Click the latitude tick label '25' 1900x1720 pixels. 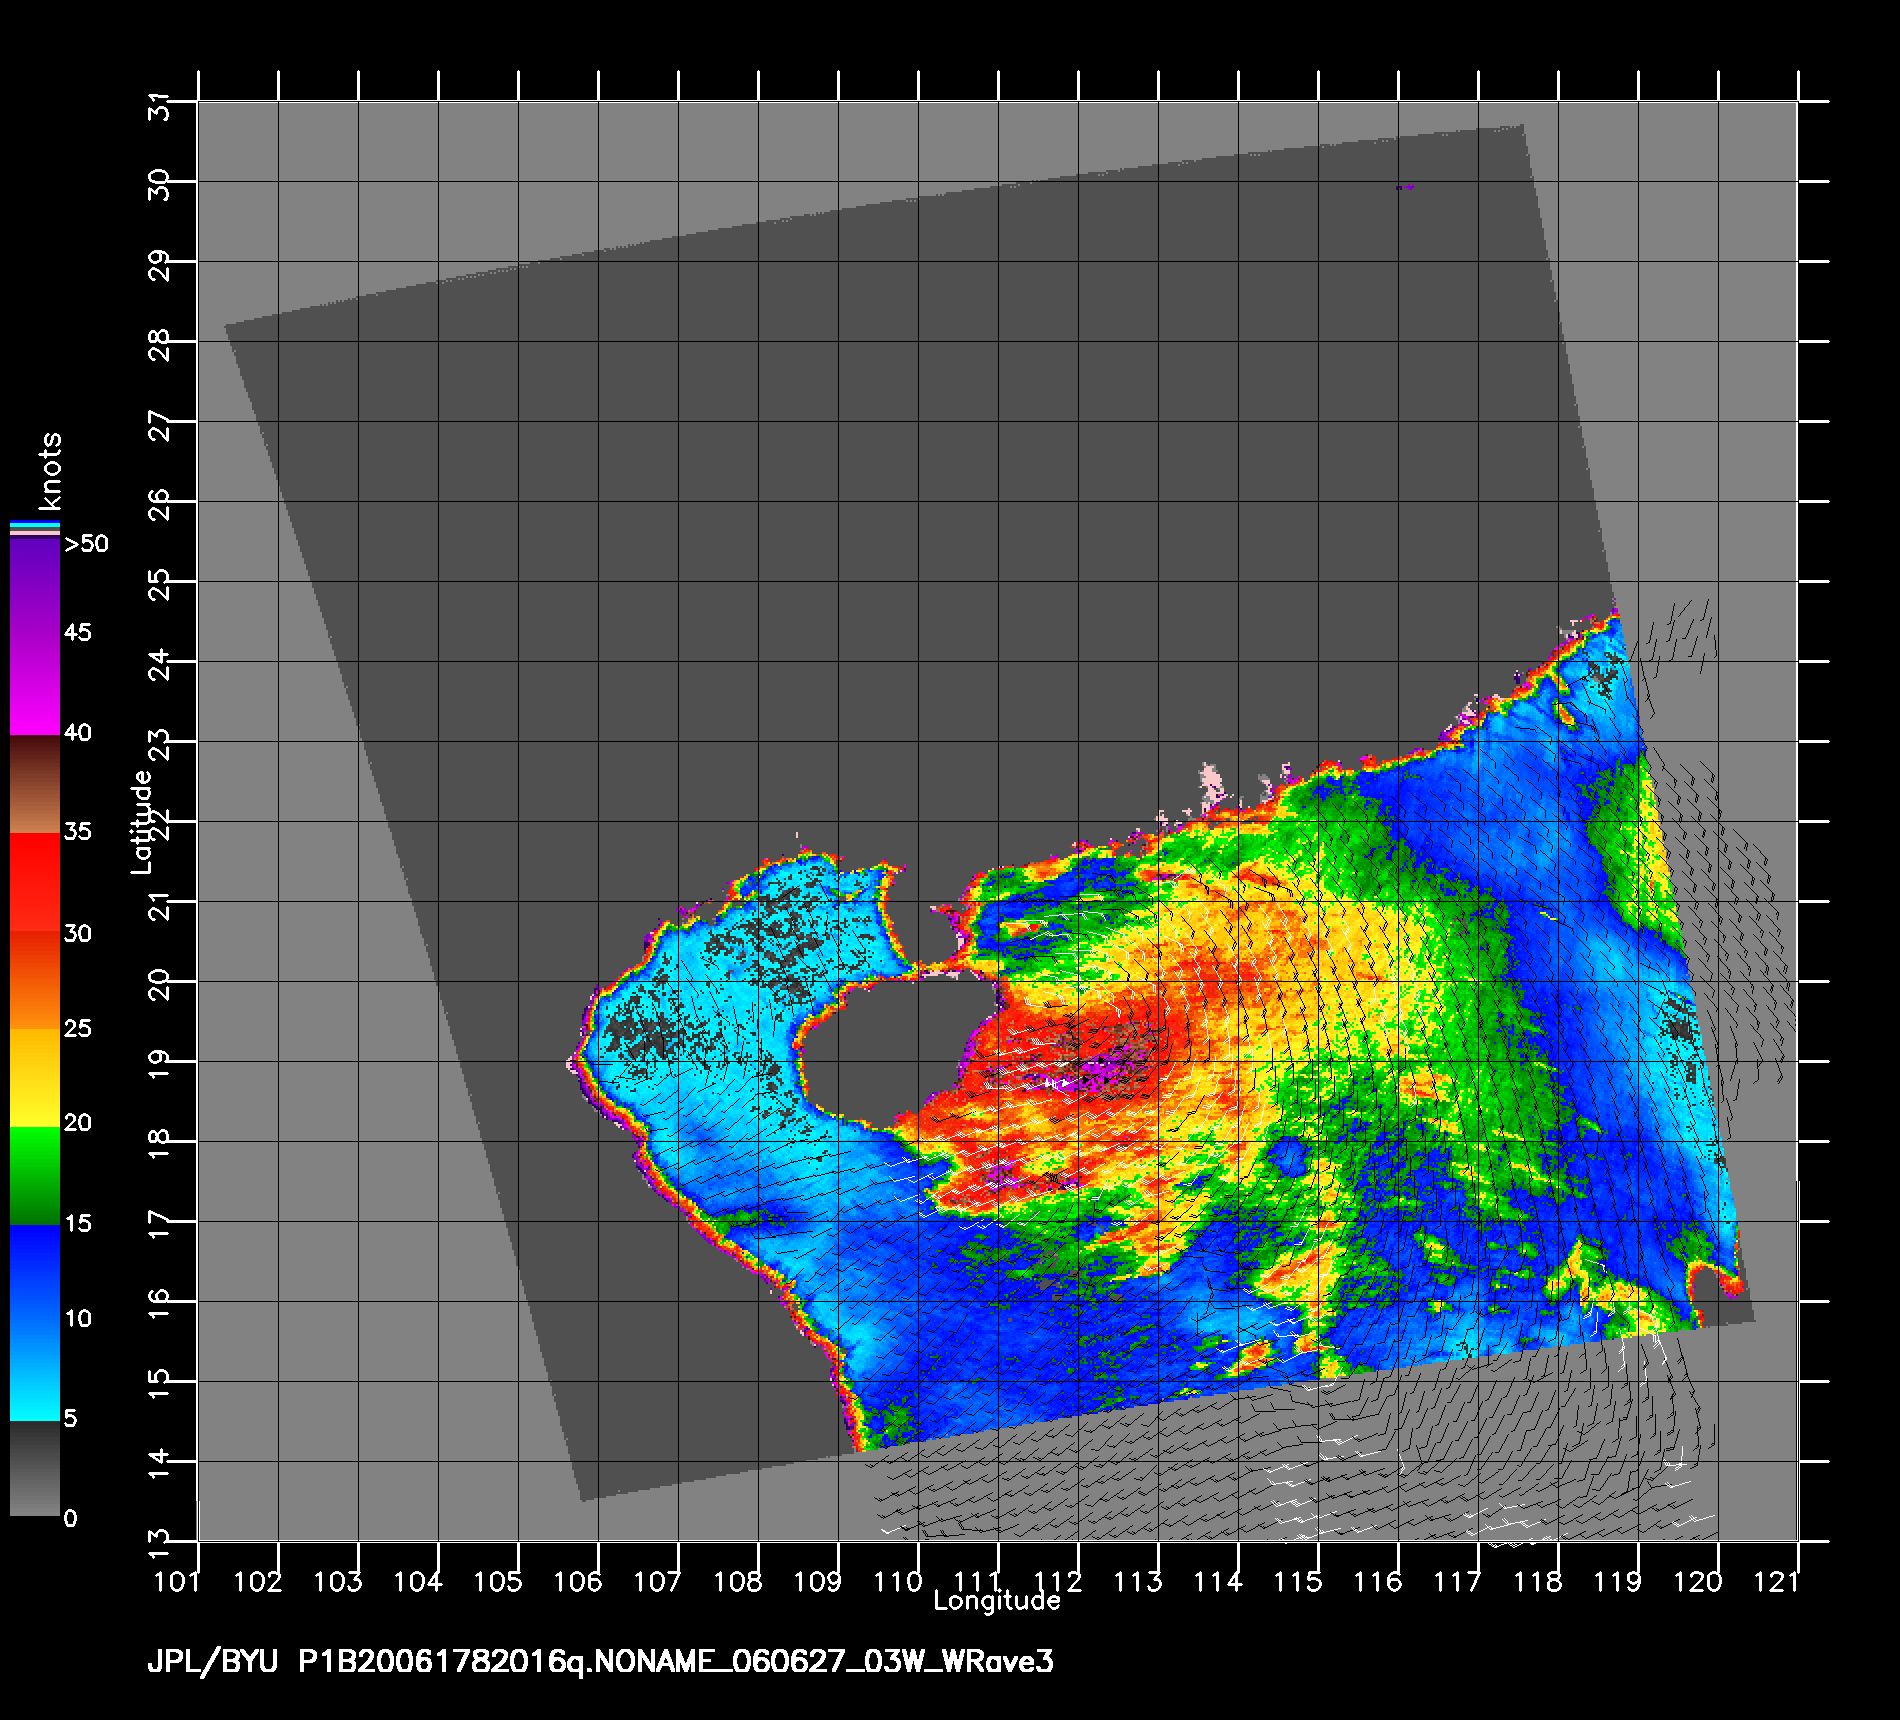pyautogui.click(x=160, y=585)
